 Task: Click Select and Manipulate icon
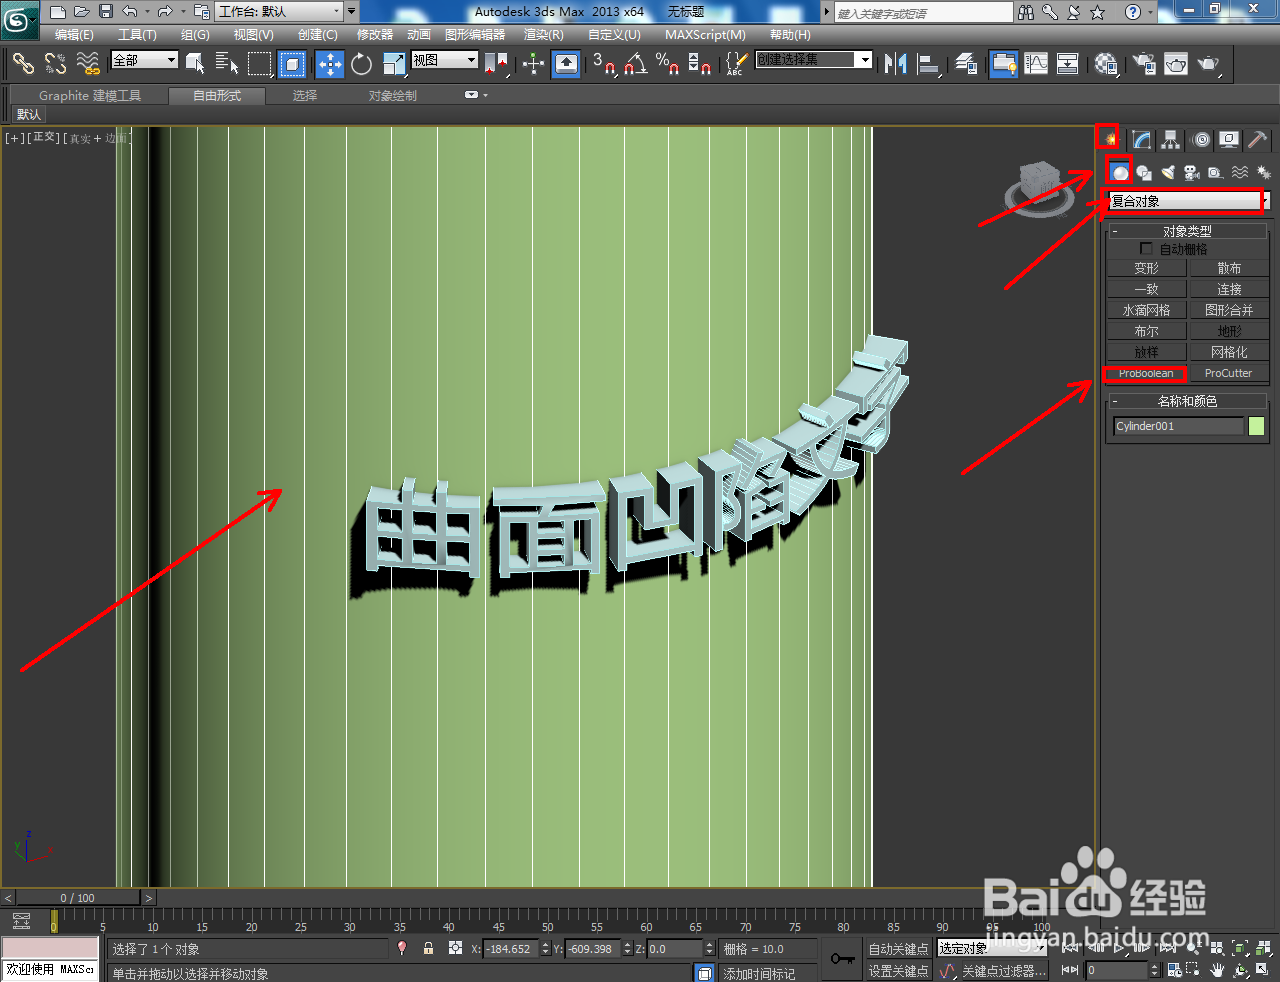pos(533,63)
